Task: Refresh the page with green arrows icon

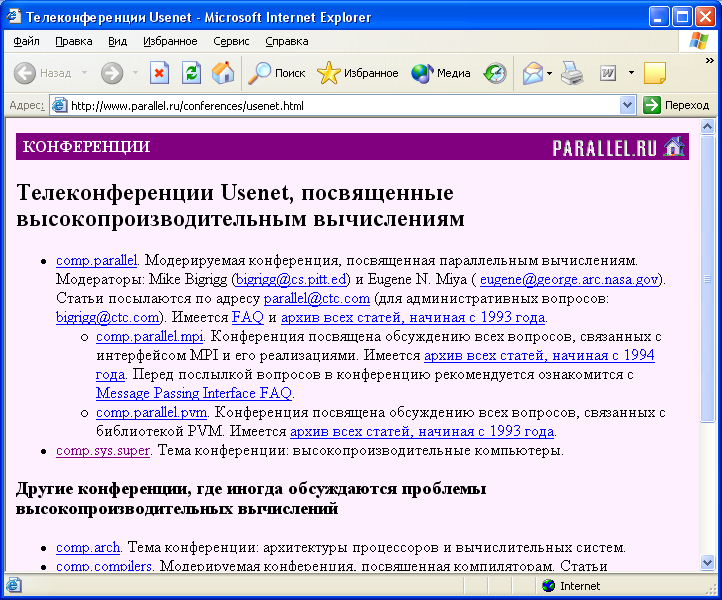Action: [x=191, y=73]
